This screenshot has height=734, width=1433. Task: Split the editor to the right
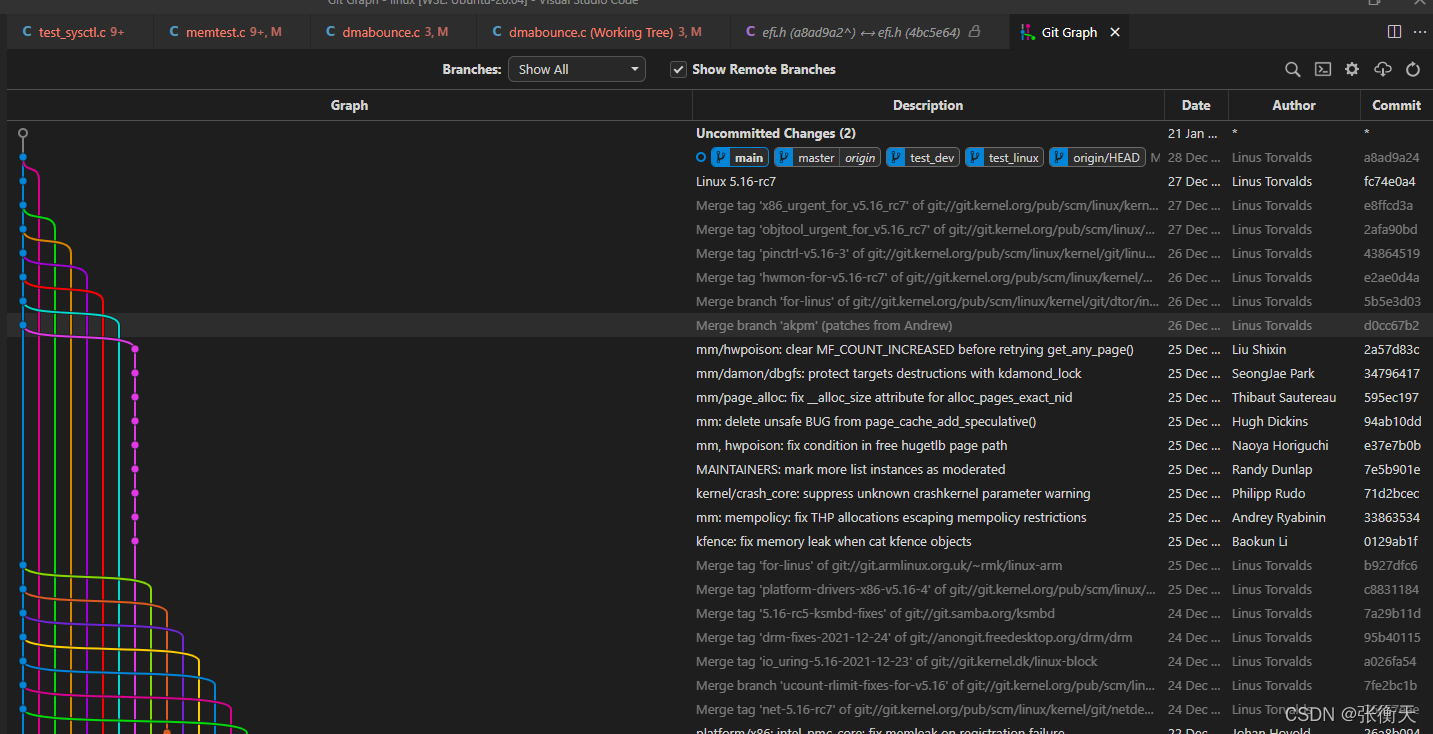[x=1394, y=32]
